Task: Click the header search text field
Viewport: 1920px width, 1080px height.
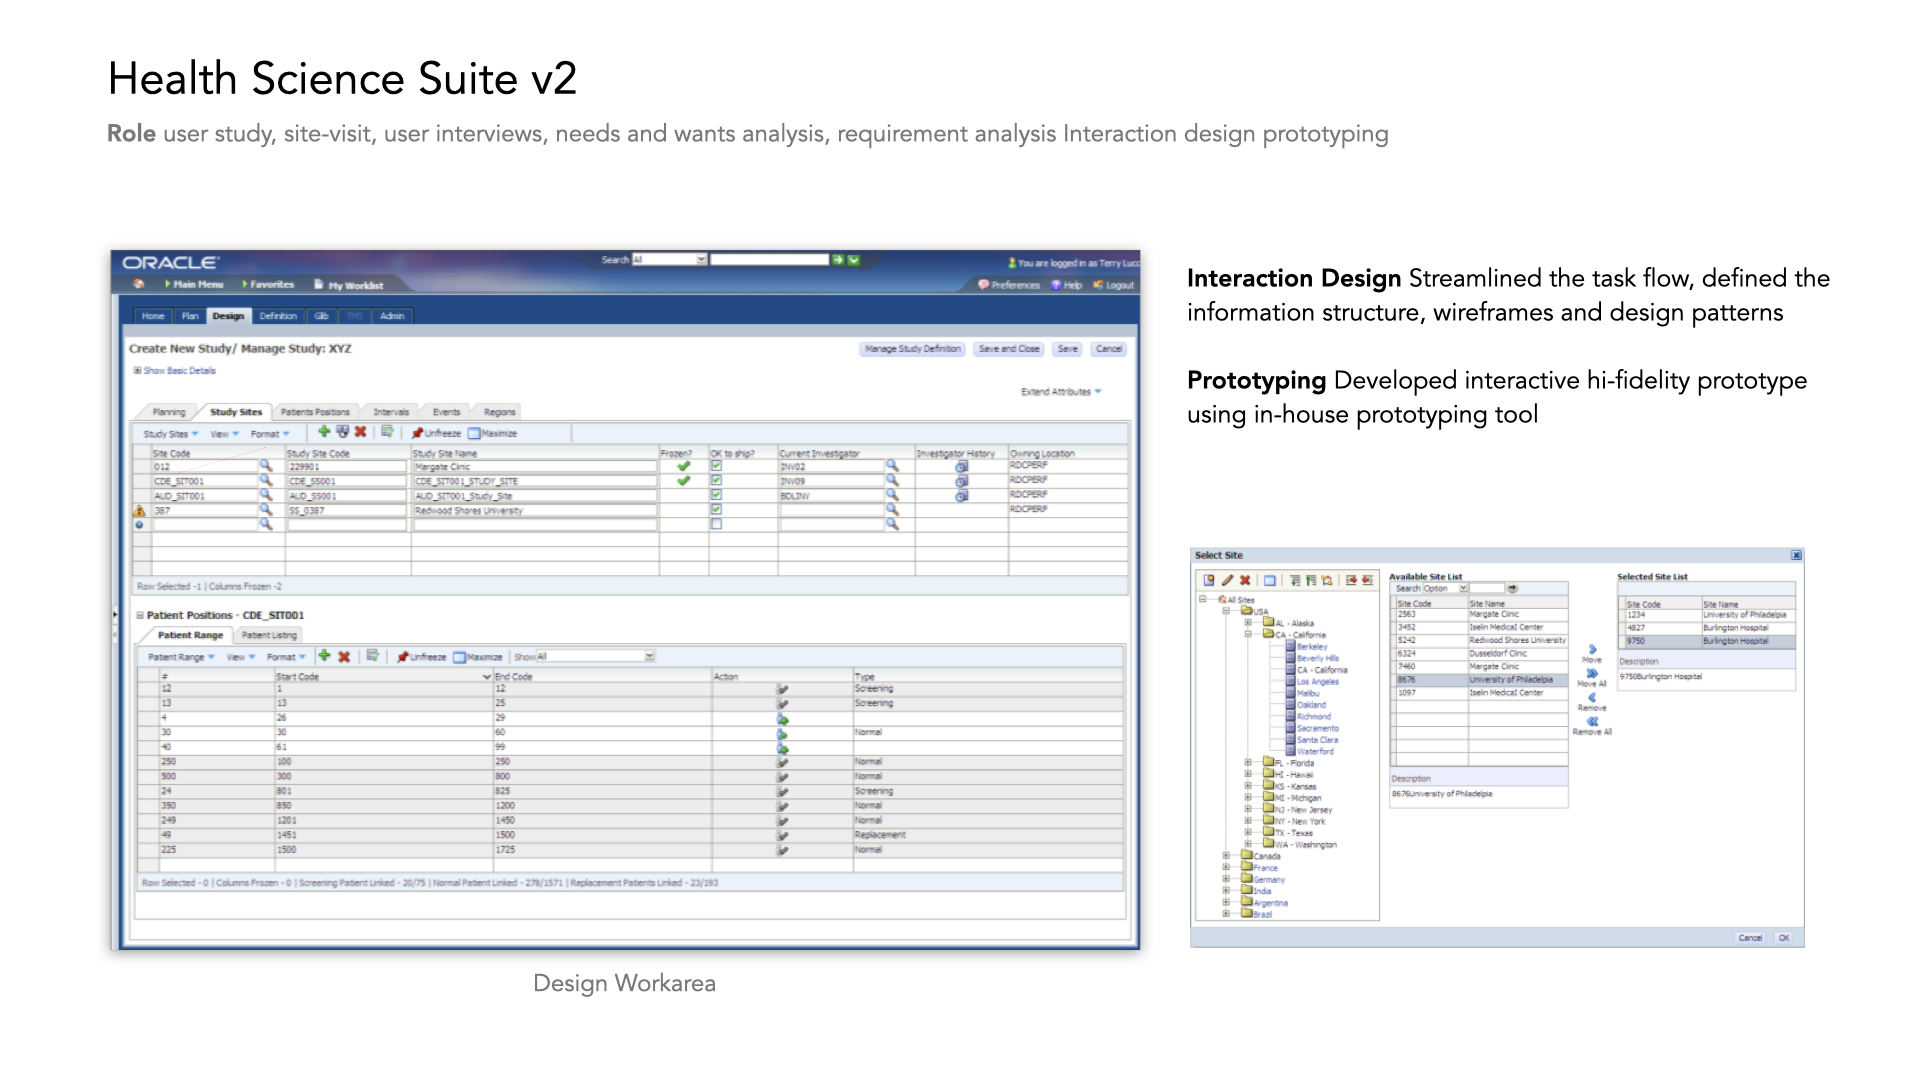Action: tap(770, 260)
